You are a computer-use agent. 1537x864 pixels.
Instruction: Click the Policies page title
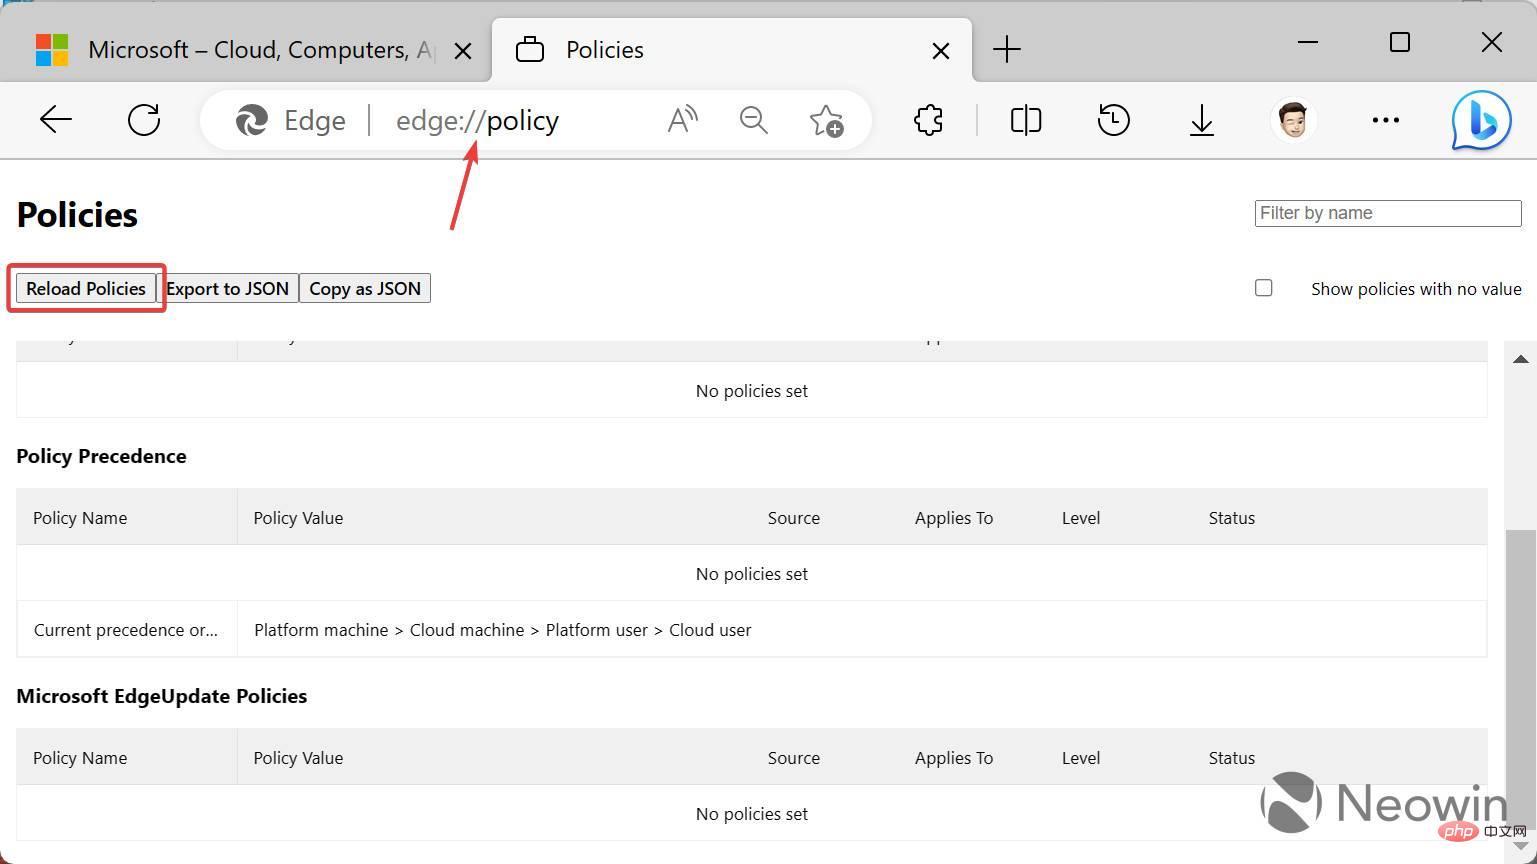coord(77,215)
